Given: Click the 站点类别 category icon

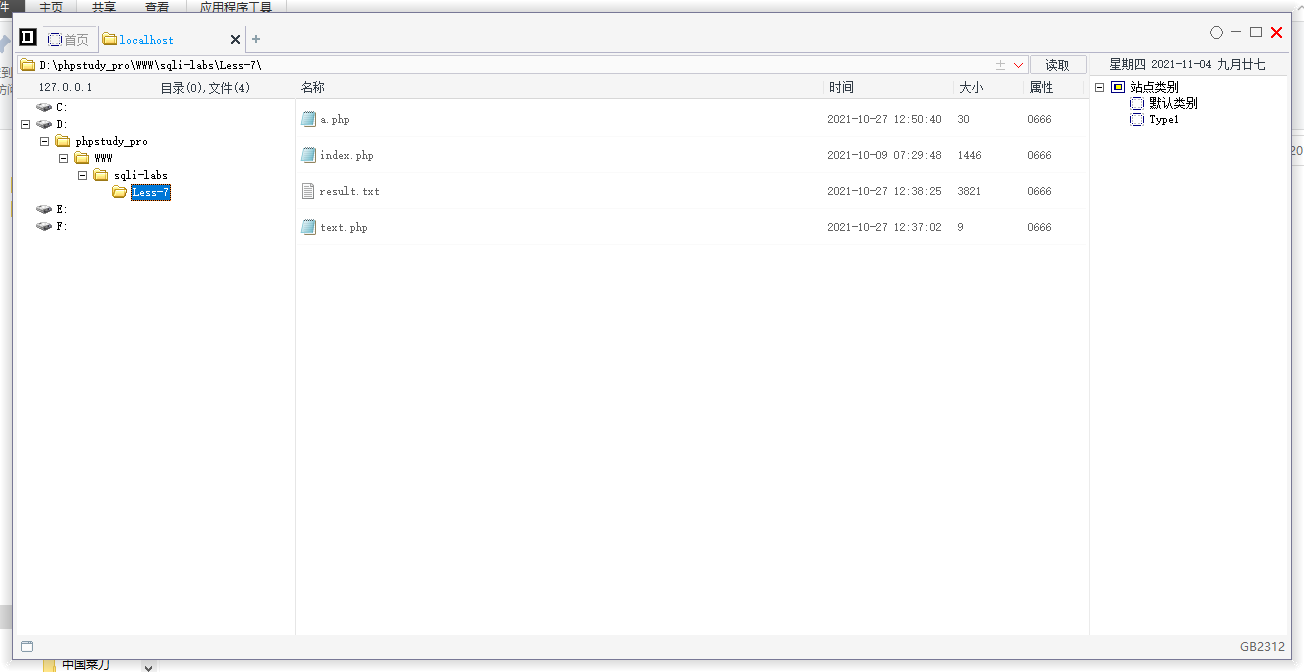Looking at the screenshot, I should pos(1118,87).
